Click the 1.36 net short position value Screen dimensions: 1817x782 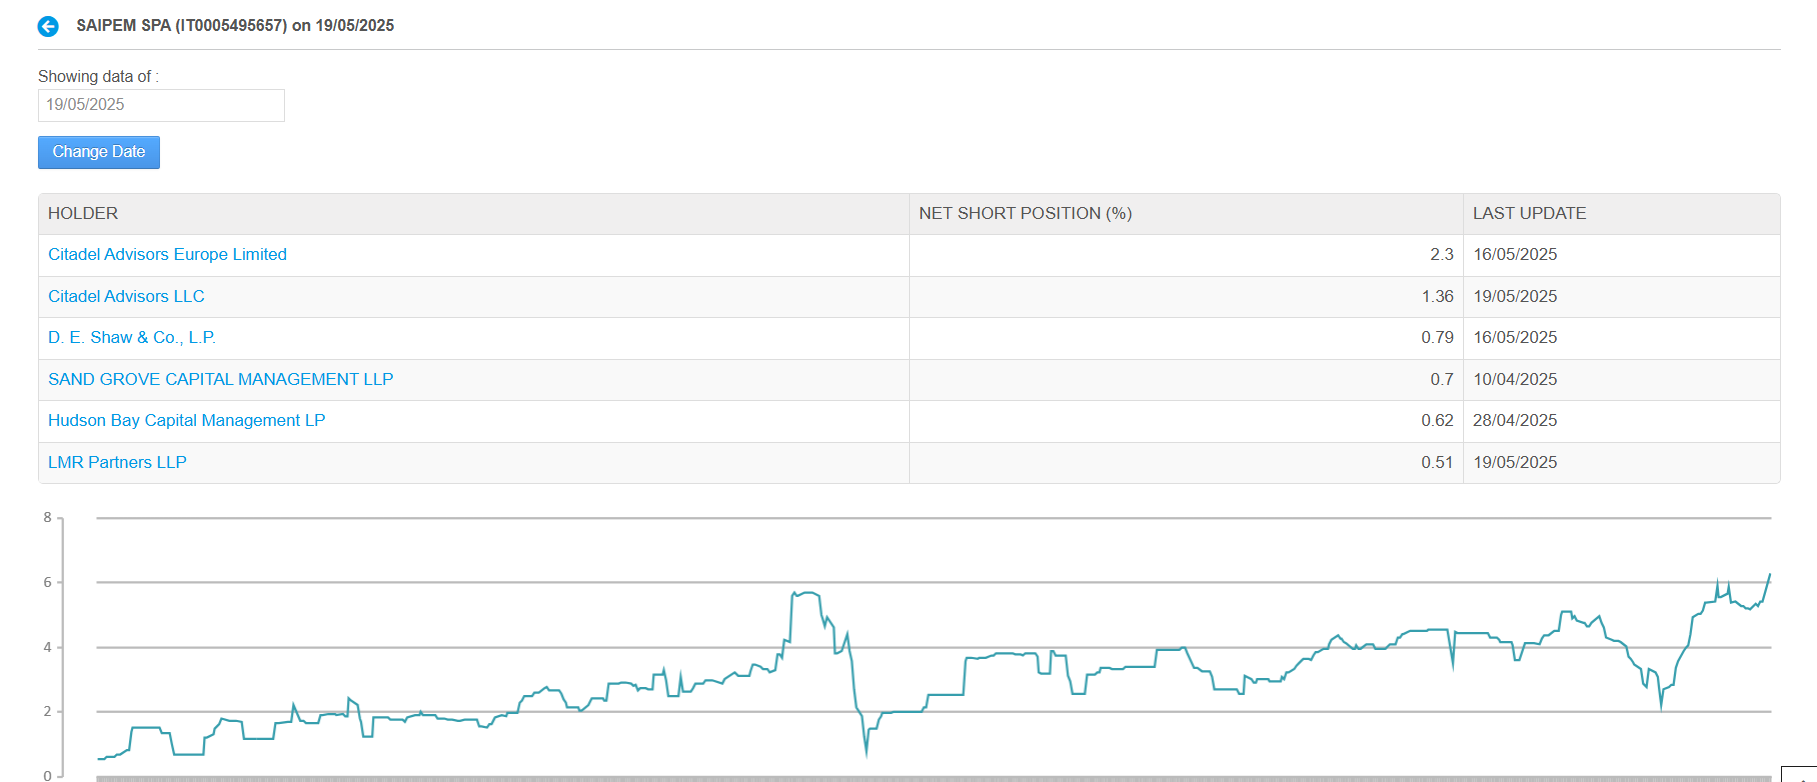click(1437, 297)
